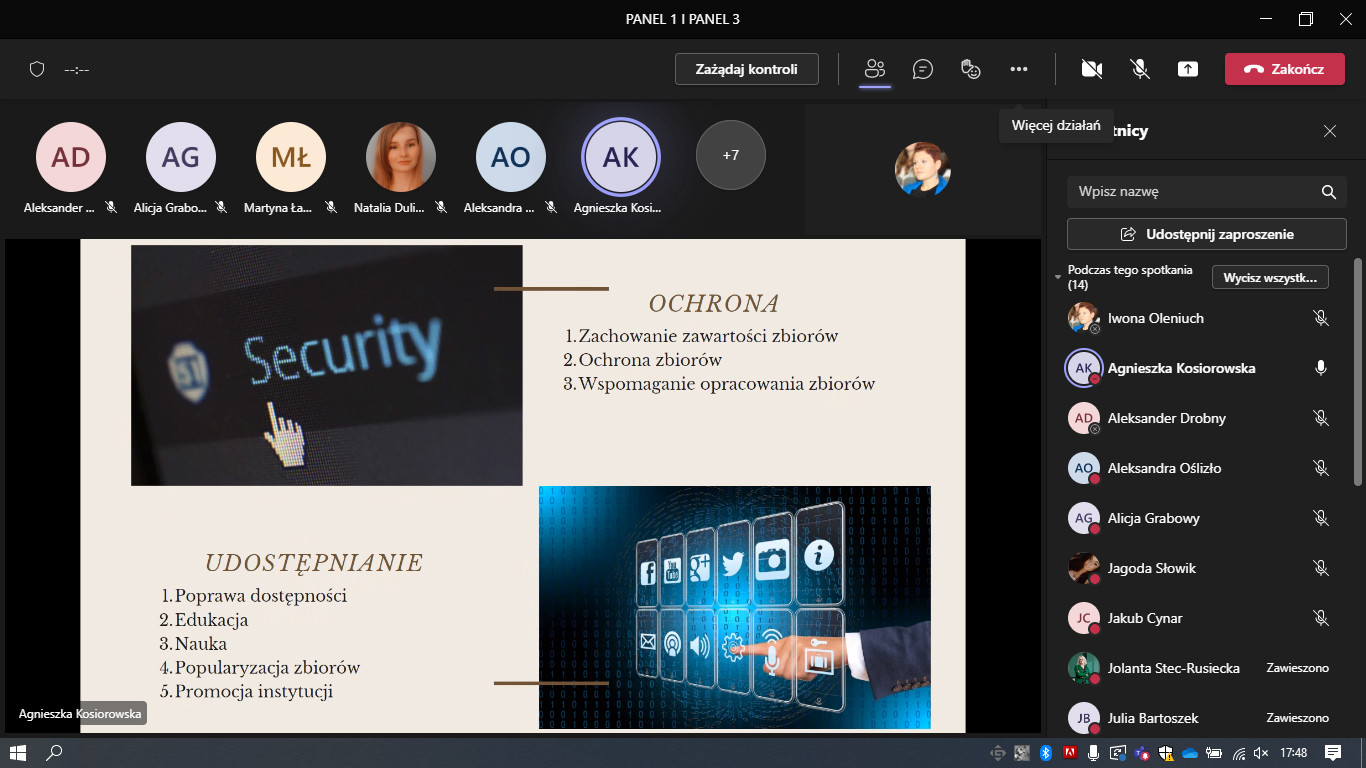Select Agnieszka Kosiorowska in participant list
This screenshot has height=768, width=1366.
tap(1181, 368)
